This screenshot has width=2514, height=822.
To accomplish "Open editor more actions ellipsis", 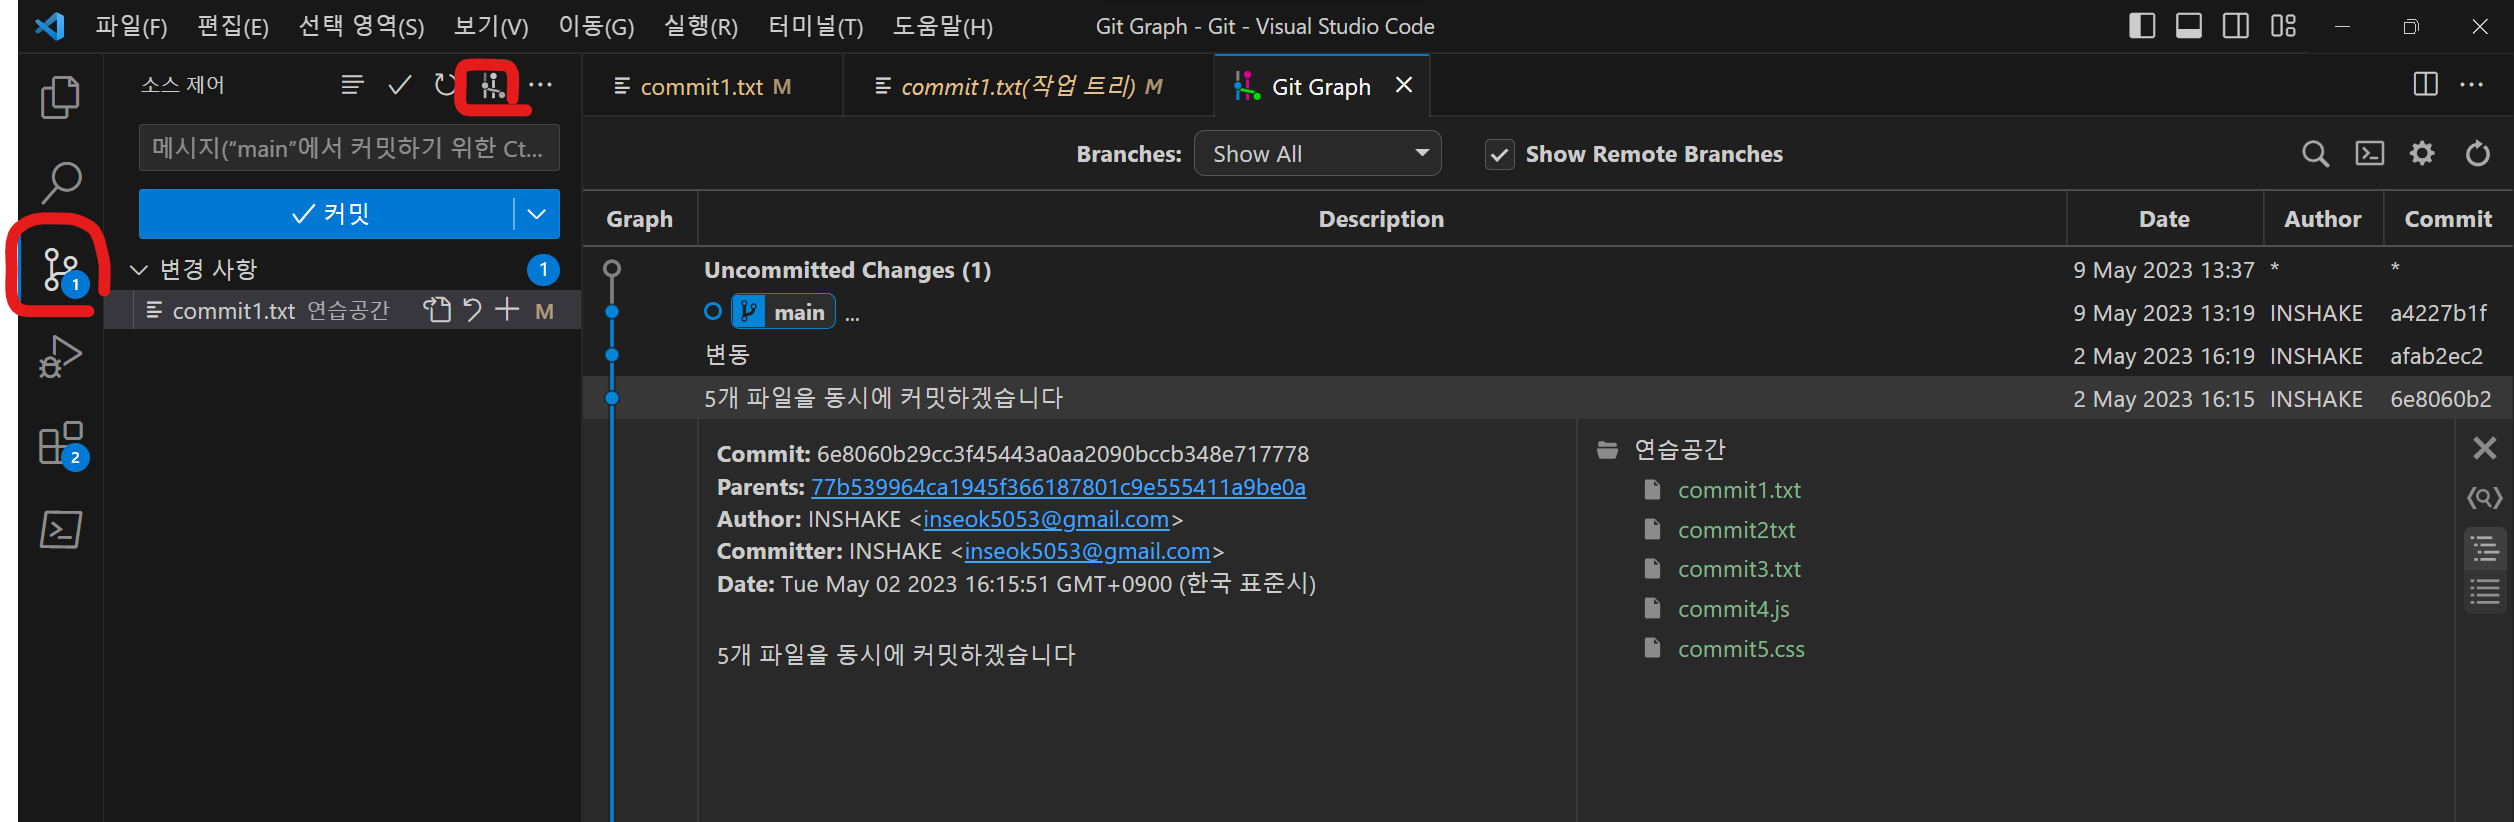I will tap(2472, 85).
